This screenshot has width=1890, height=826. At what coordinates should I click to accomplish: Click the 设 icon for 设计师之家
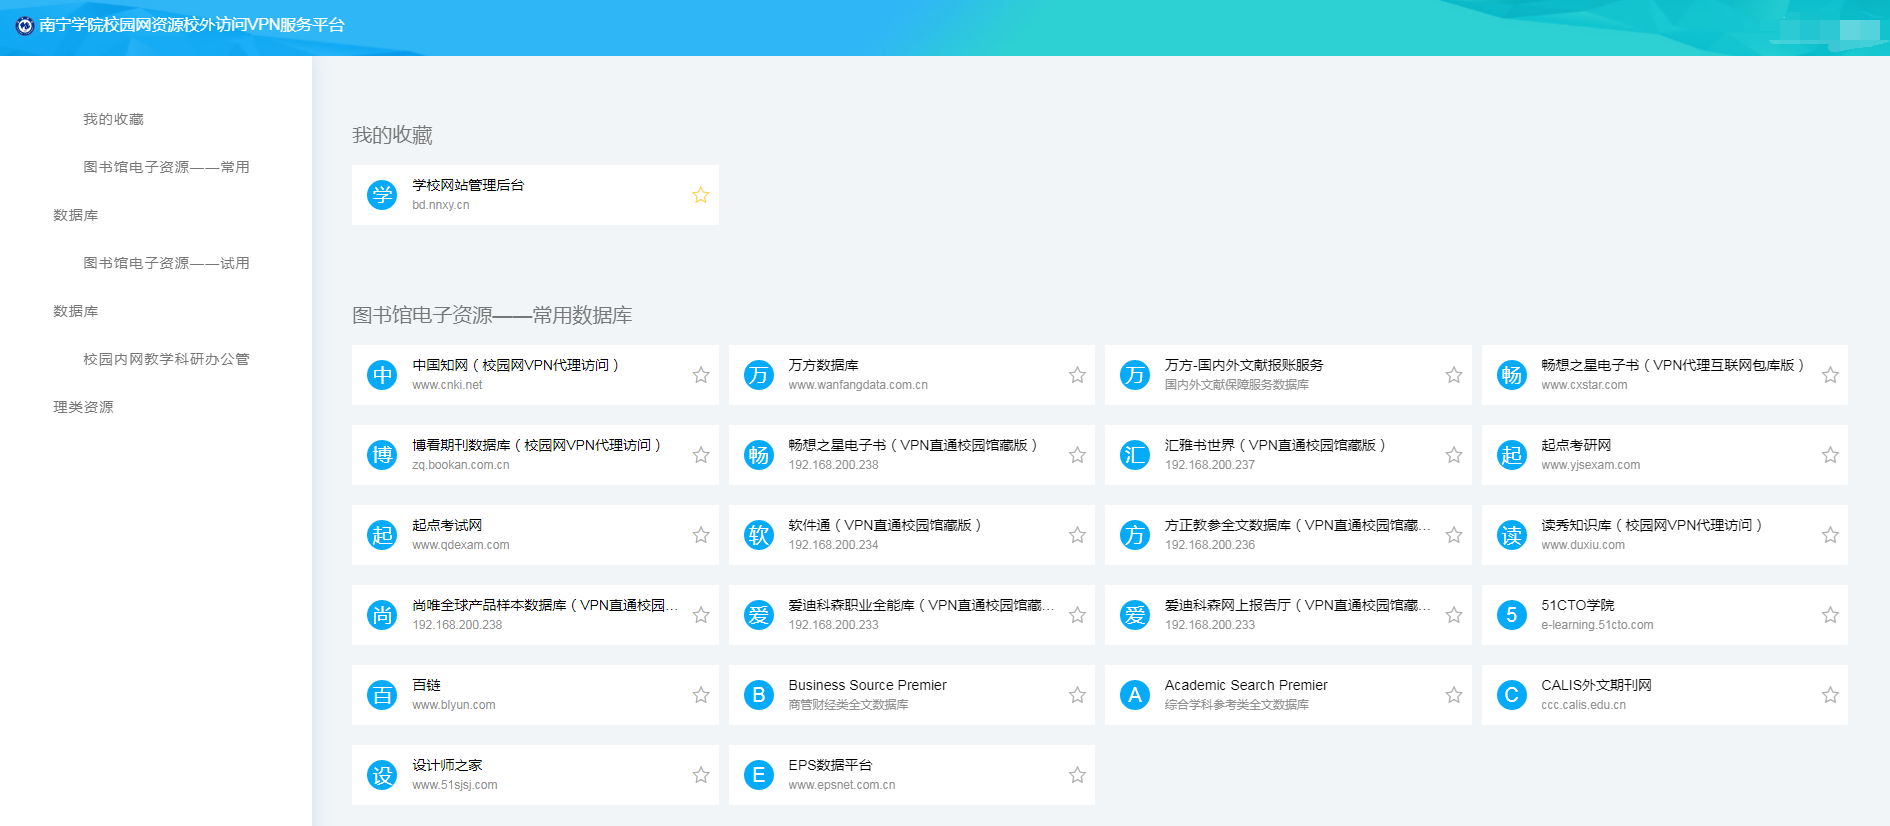(x=382, y=775)
